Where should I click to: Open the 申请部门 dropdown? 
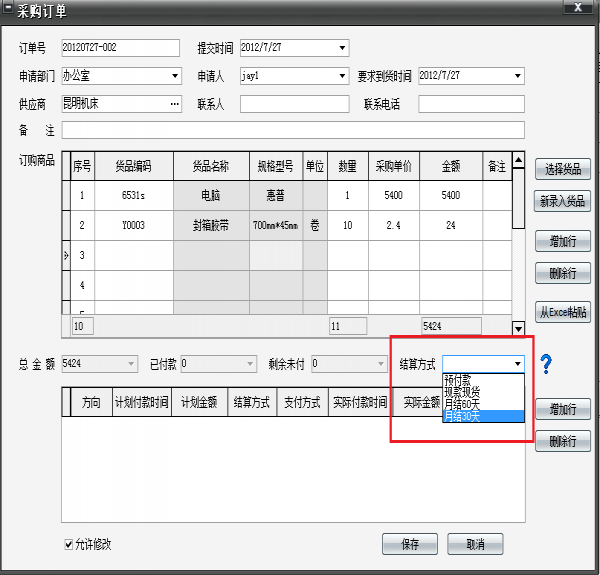(175, 75)
